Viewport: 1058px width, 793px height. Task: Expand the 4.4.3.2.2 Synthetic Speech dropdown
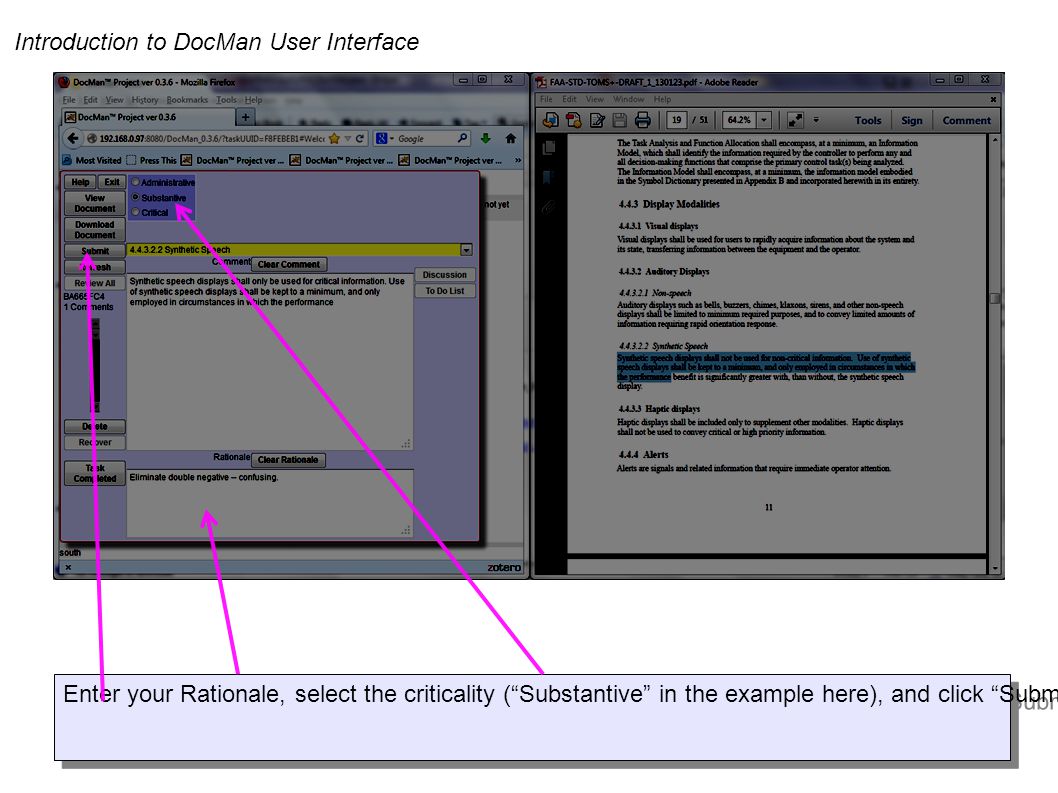point(466,250)
